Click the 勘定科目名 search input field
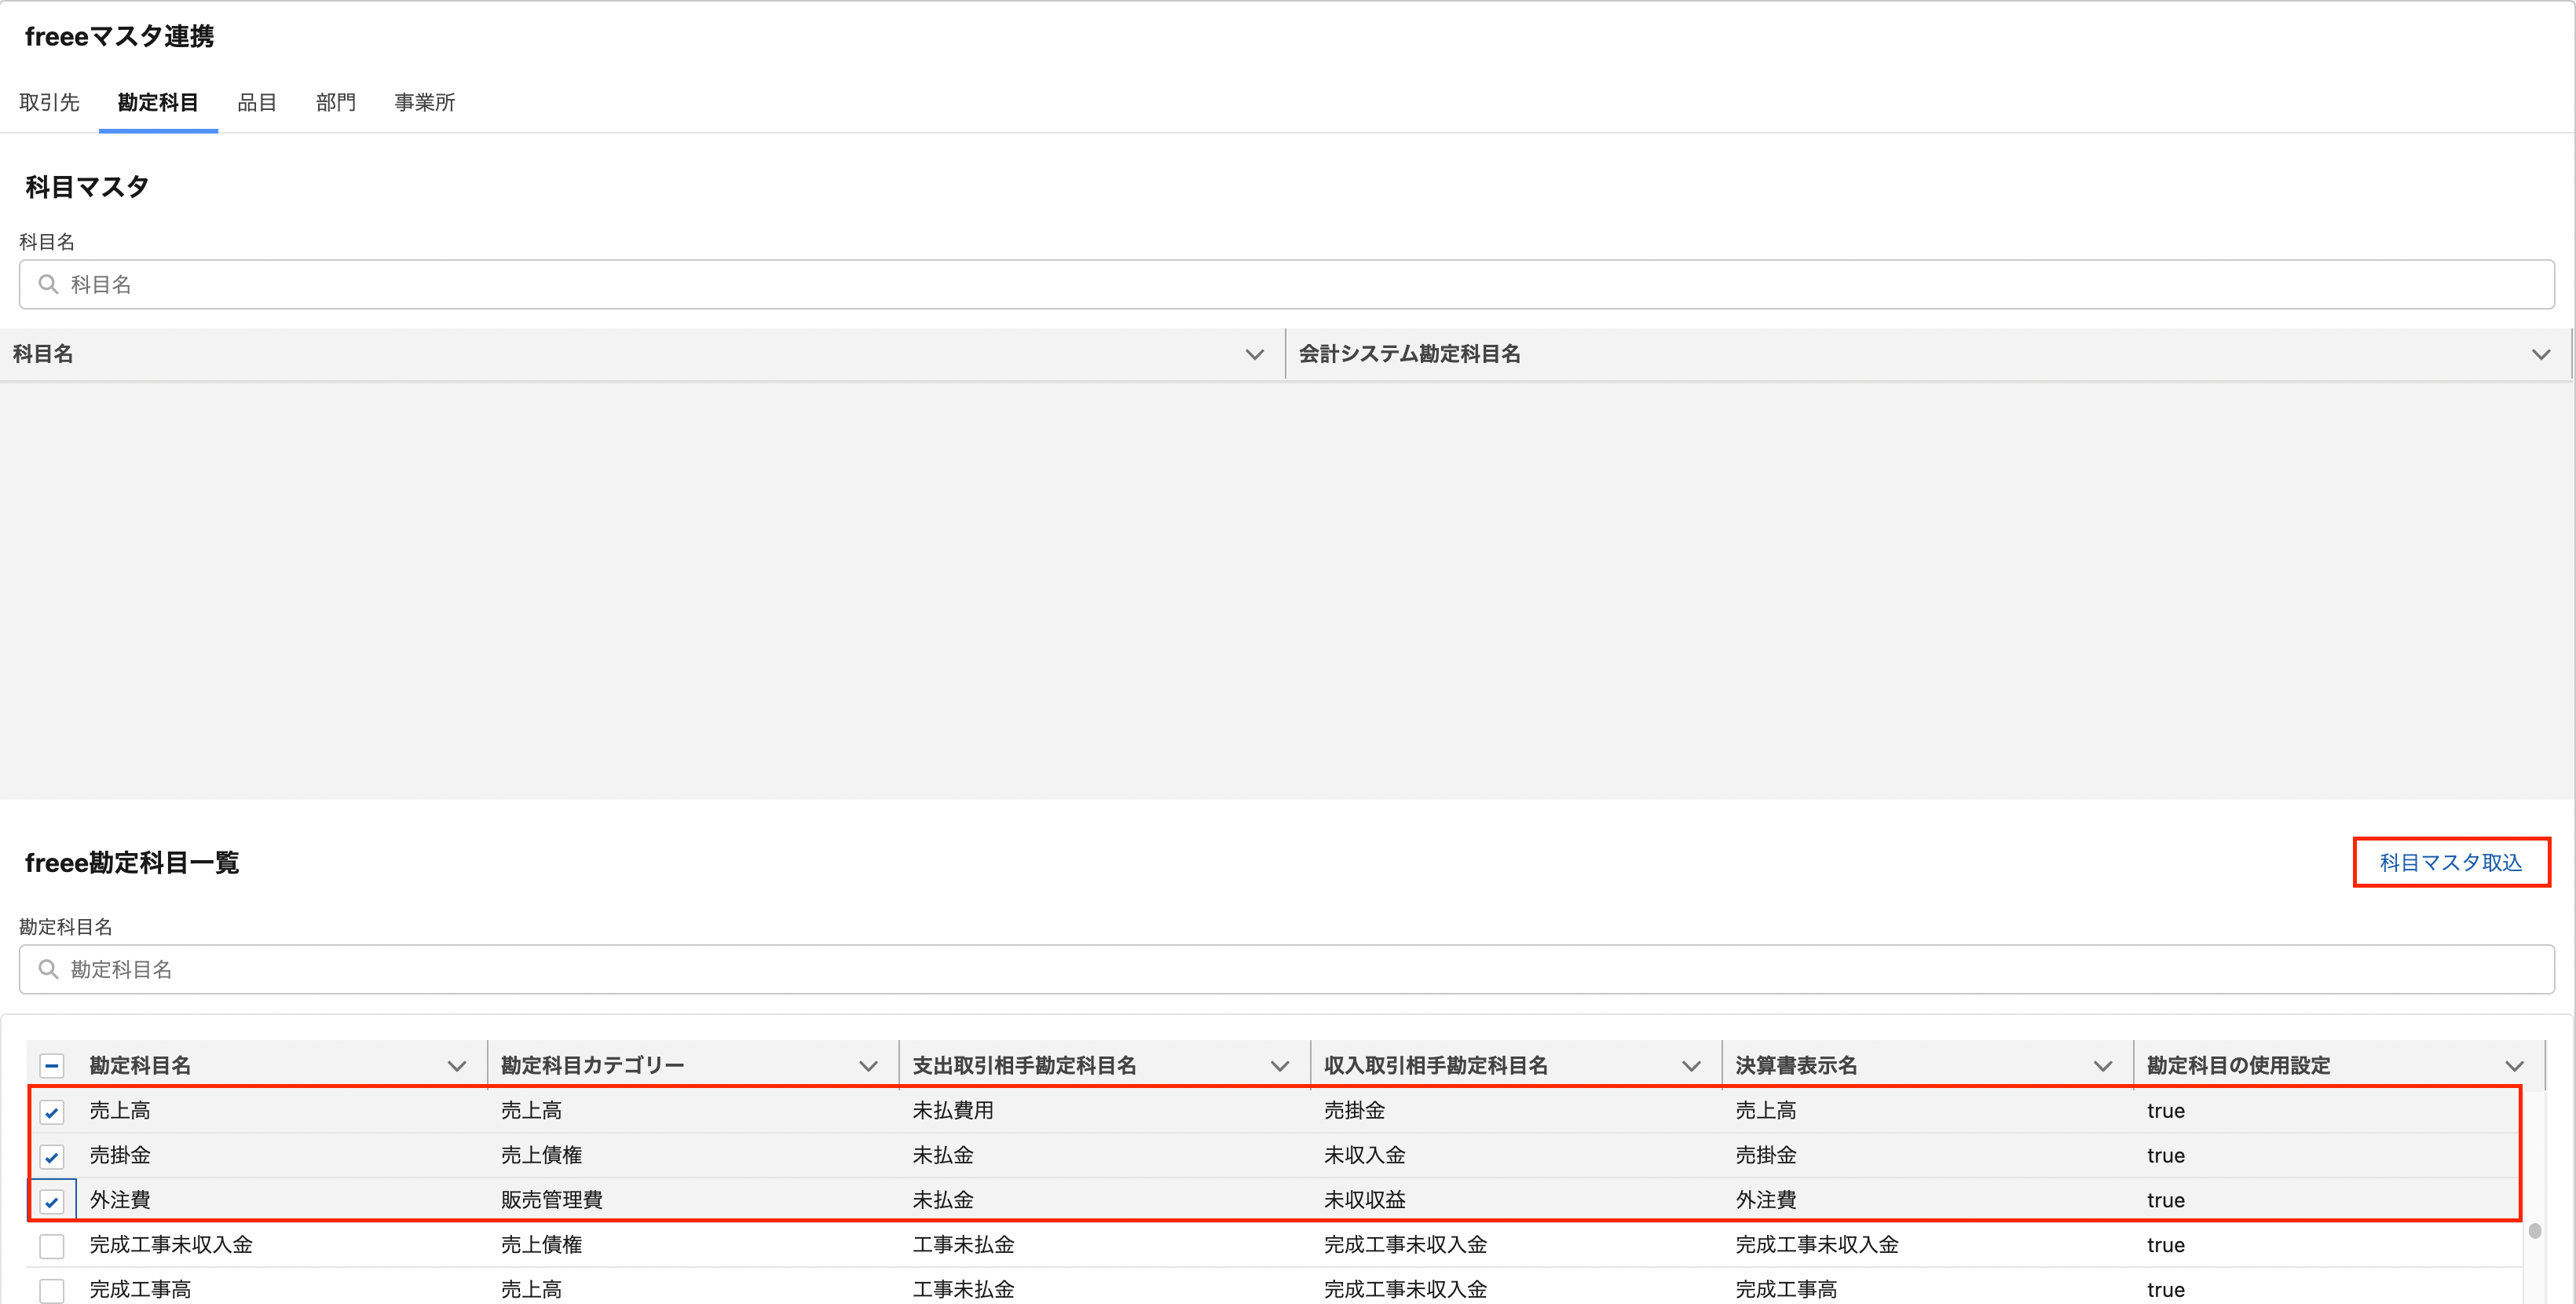 pyautogui.click(x=1286, y=969)
